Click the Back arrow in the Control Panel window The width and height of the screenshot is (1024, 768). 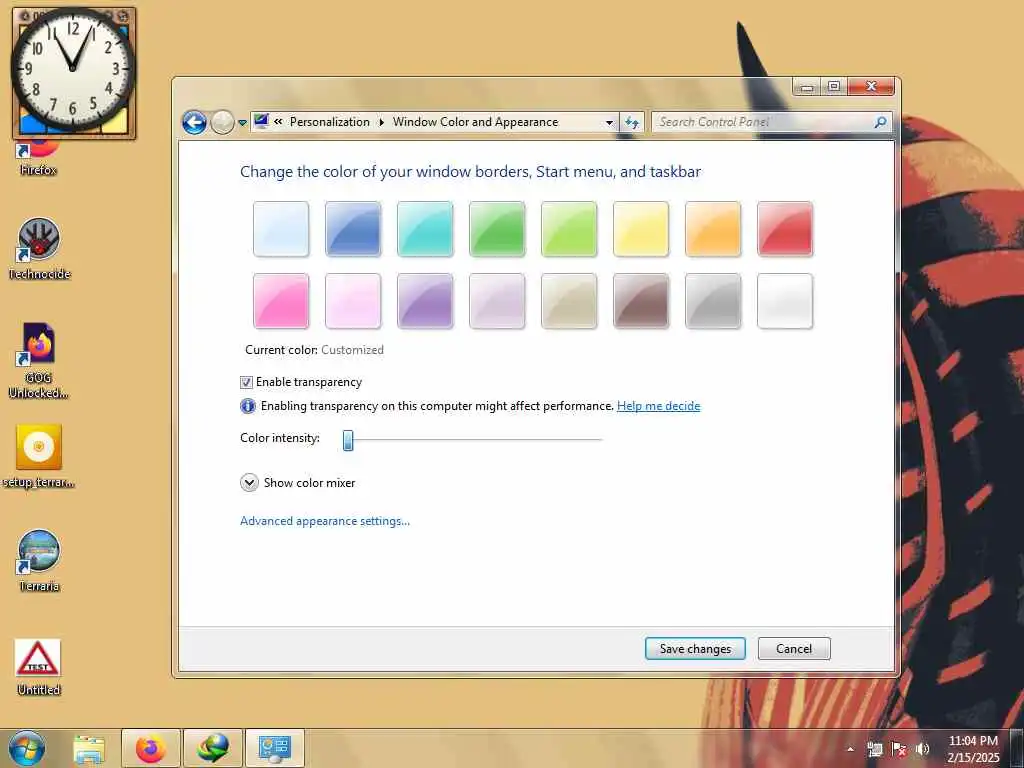click(194, 122)
